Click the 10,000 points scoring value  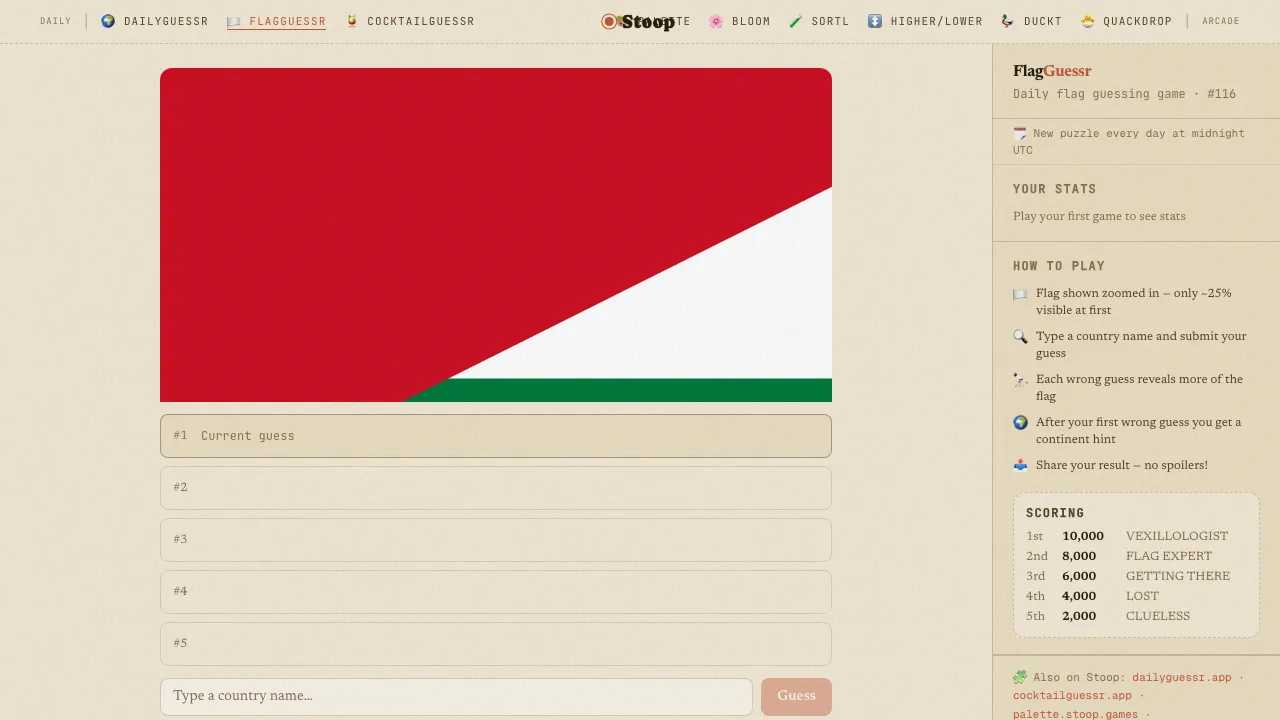(1083, 536)
